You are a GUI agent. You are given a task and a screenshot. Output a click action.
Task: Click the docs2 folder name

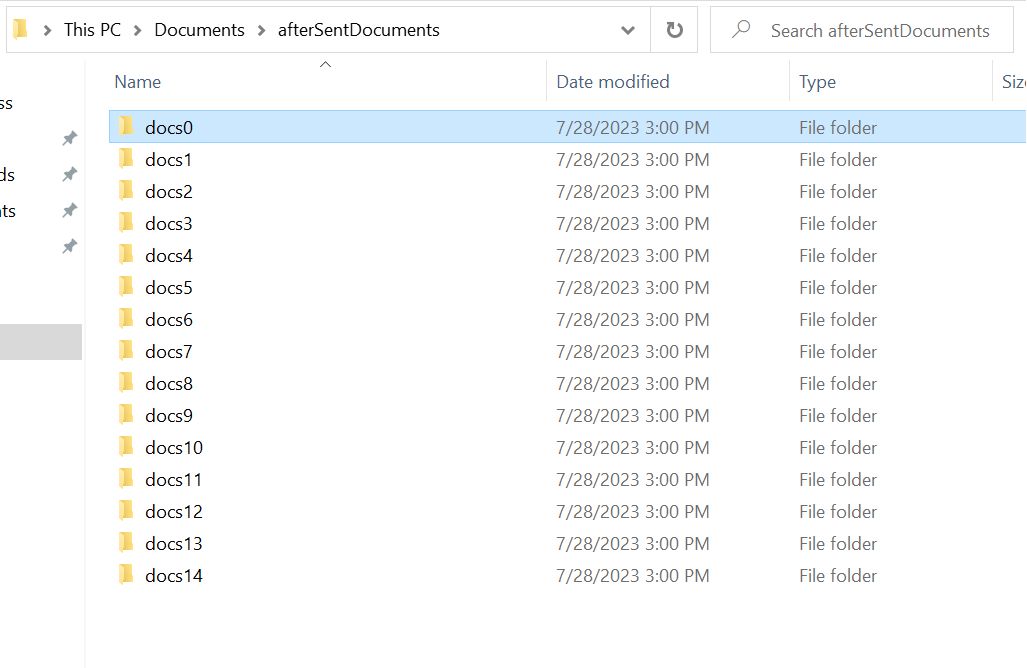(x=169, y=191)
